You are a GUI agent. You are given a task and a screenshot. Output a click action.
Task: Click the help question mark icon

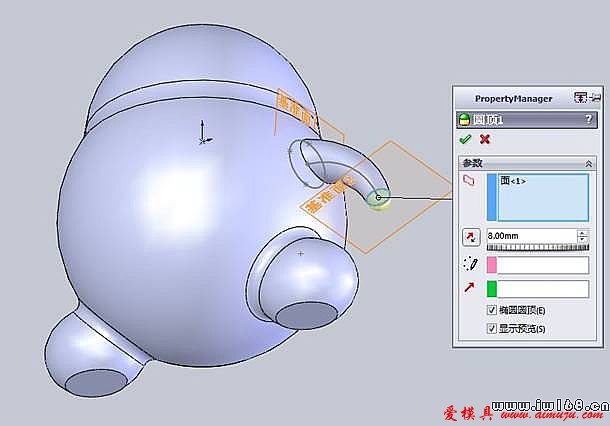pyautogui.click(x=588, y=118)
